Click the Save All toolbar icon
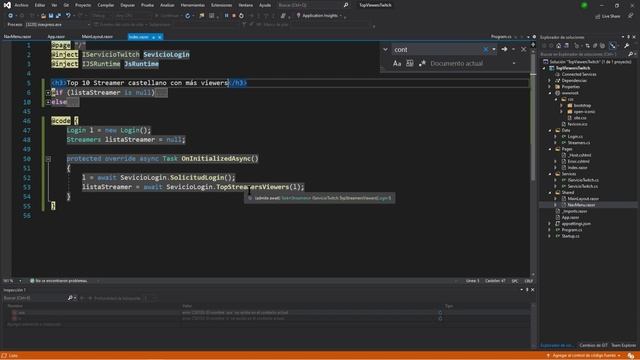The image size is (640, 360). coord(58,16)
